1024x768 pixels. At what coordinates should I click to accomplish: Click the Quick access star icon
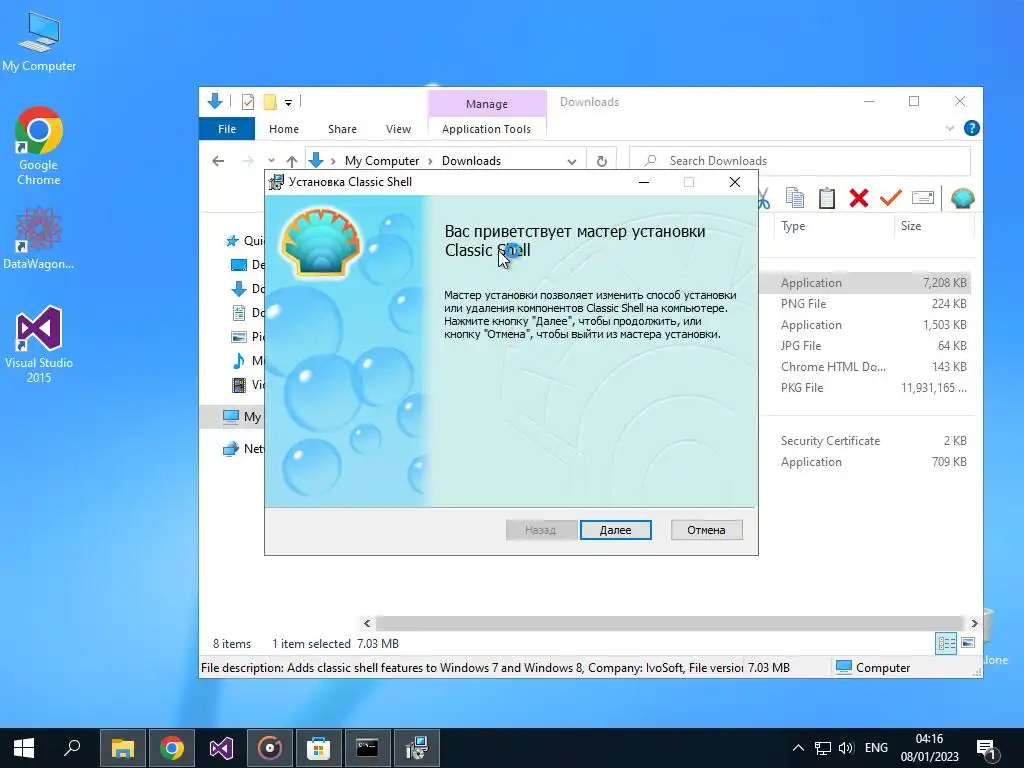232,241
